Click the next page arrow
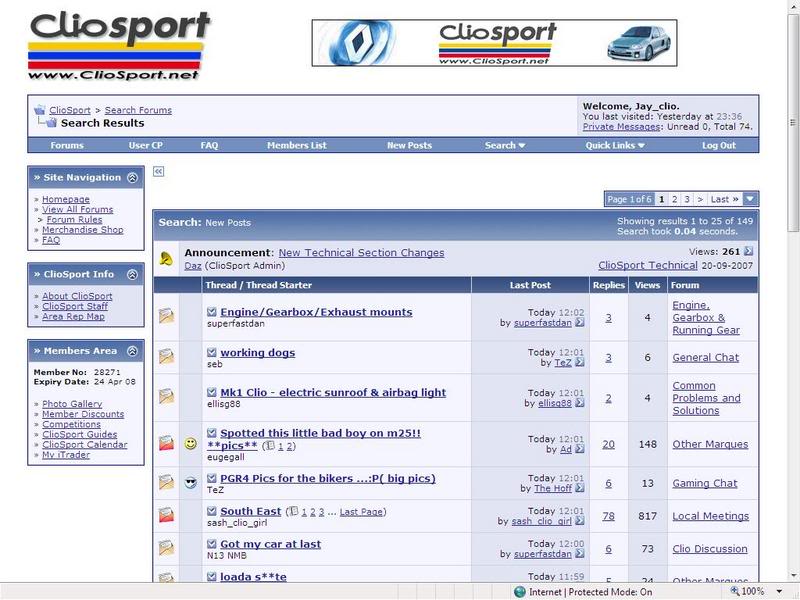This screenshot has height=600, width=800. click(700, 199)
